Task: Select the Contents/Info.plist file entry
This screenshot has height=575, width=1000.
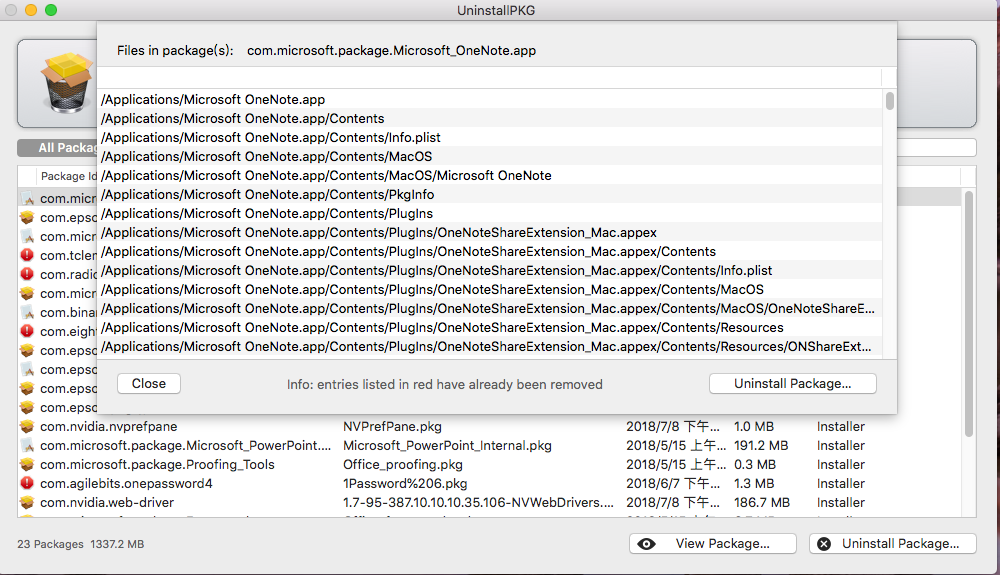Action: coord(490,138)
